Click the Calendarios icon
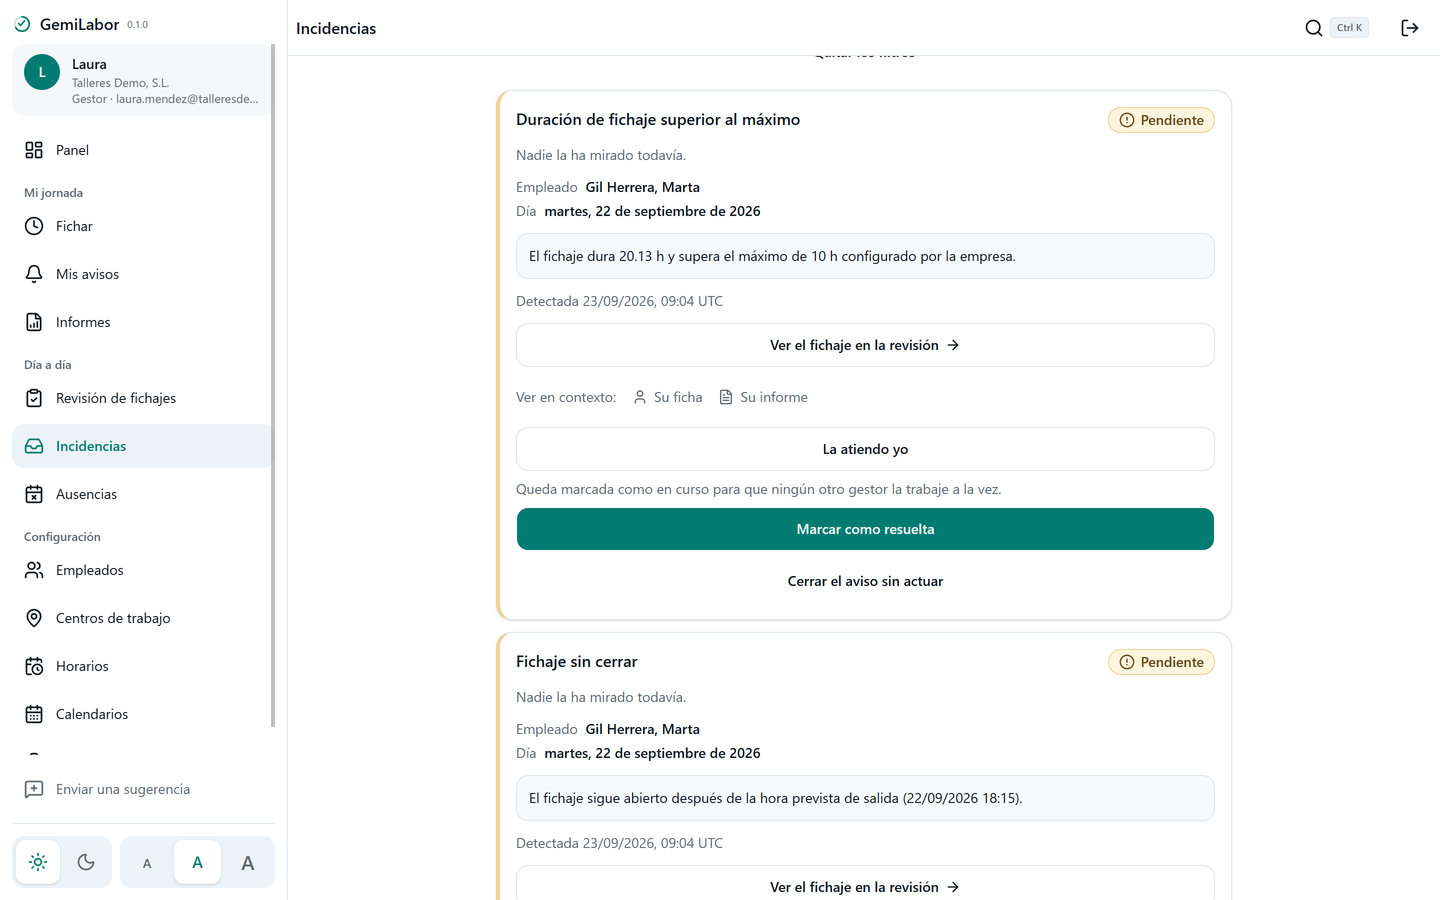1440x900 pixels. point(34,714)
